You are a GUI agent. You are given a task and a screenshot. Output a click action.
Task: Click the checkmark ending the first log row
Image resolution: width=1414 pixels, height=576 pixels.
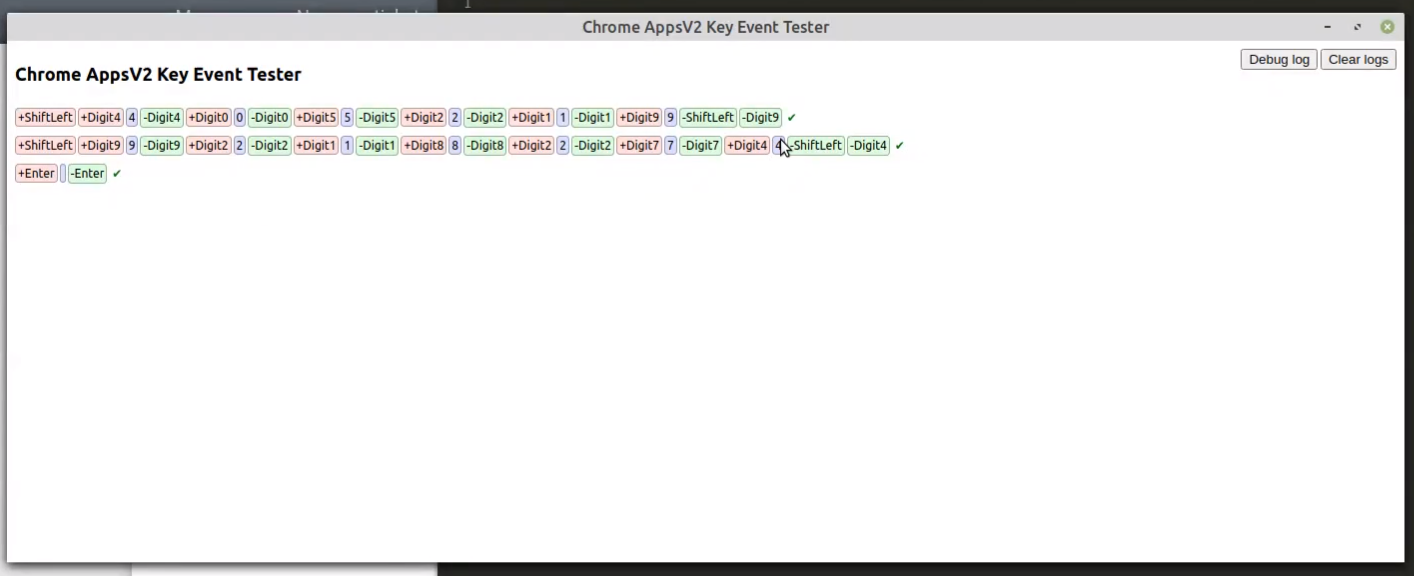tap(792, 118)
